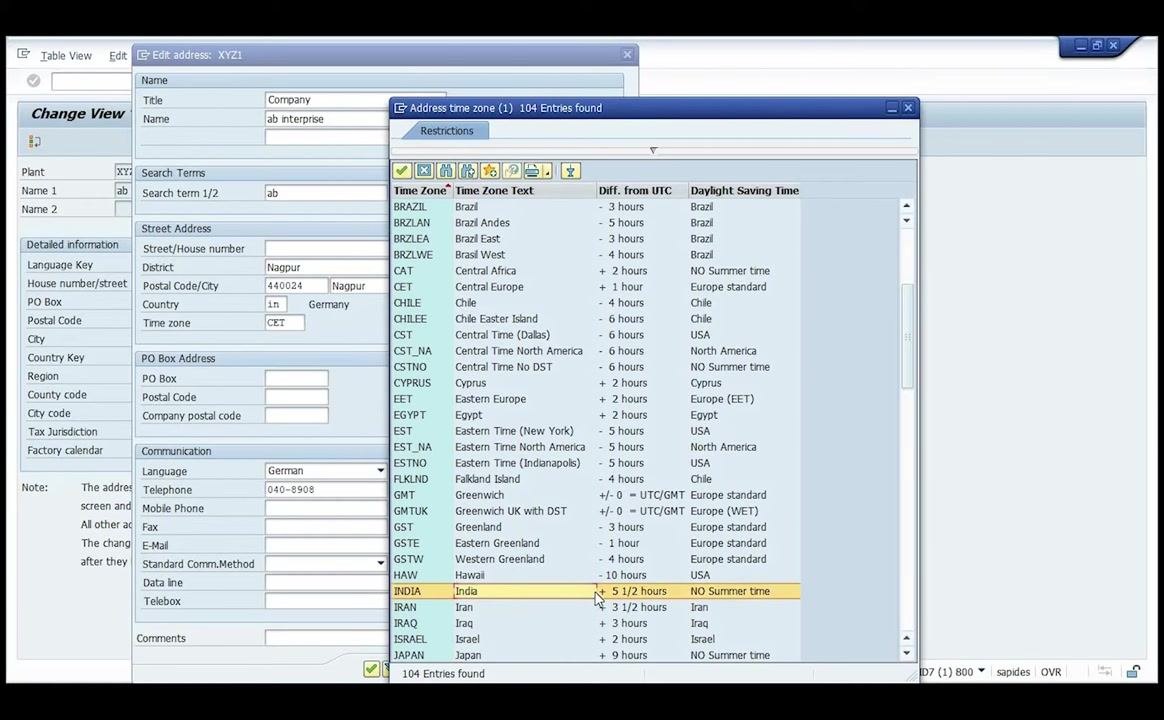This screenshot has width=1164, height=720.
Task: Click the bottom scroll-up arrow of the list
Action: (x=906, y=638)
